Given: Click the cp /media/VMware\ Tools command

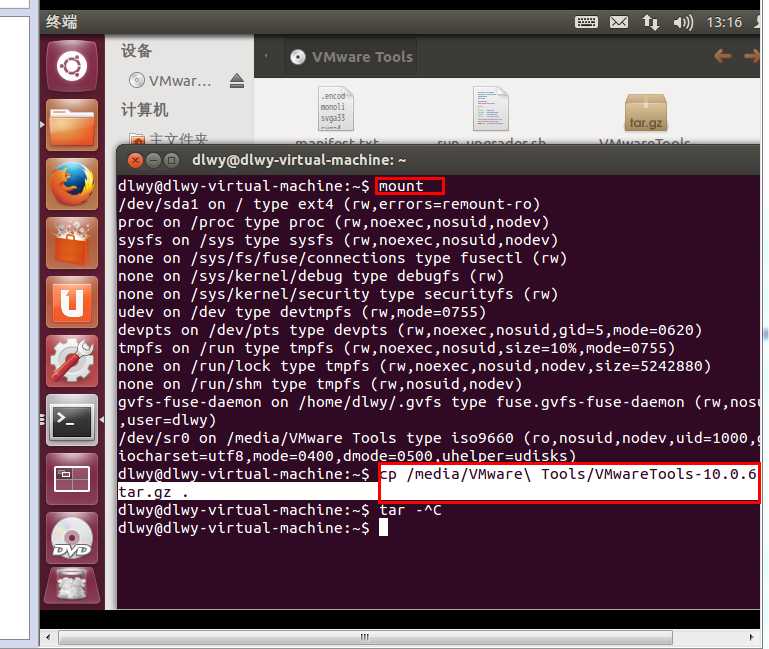Looking at the screenshot, I should 569,474.
